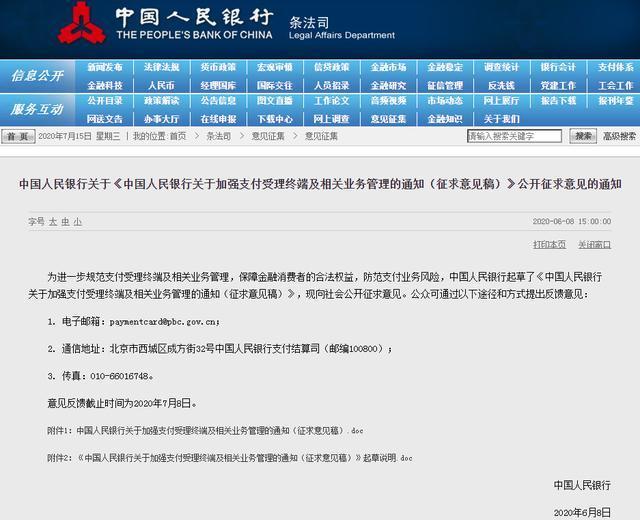Go to the 宏观审慎 section

275,67
